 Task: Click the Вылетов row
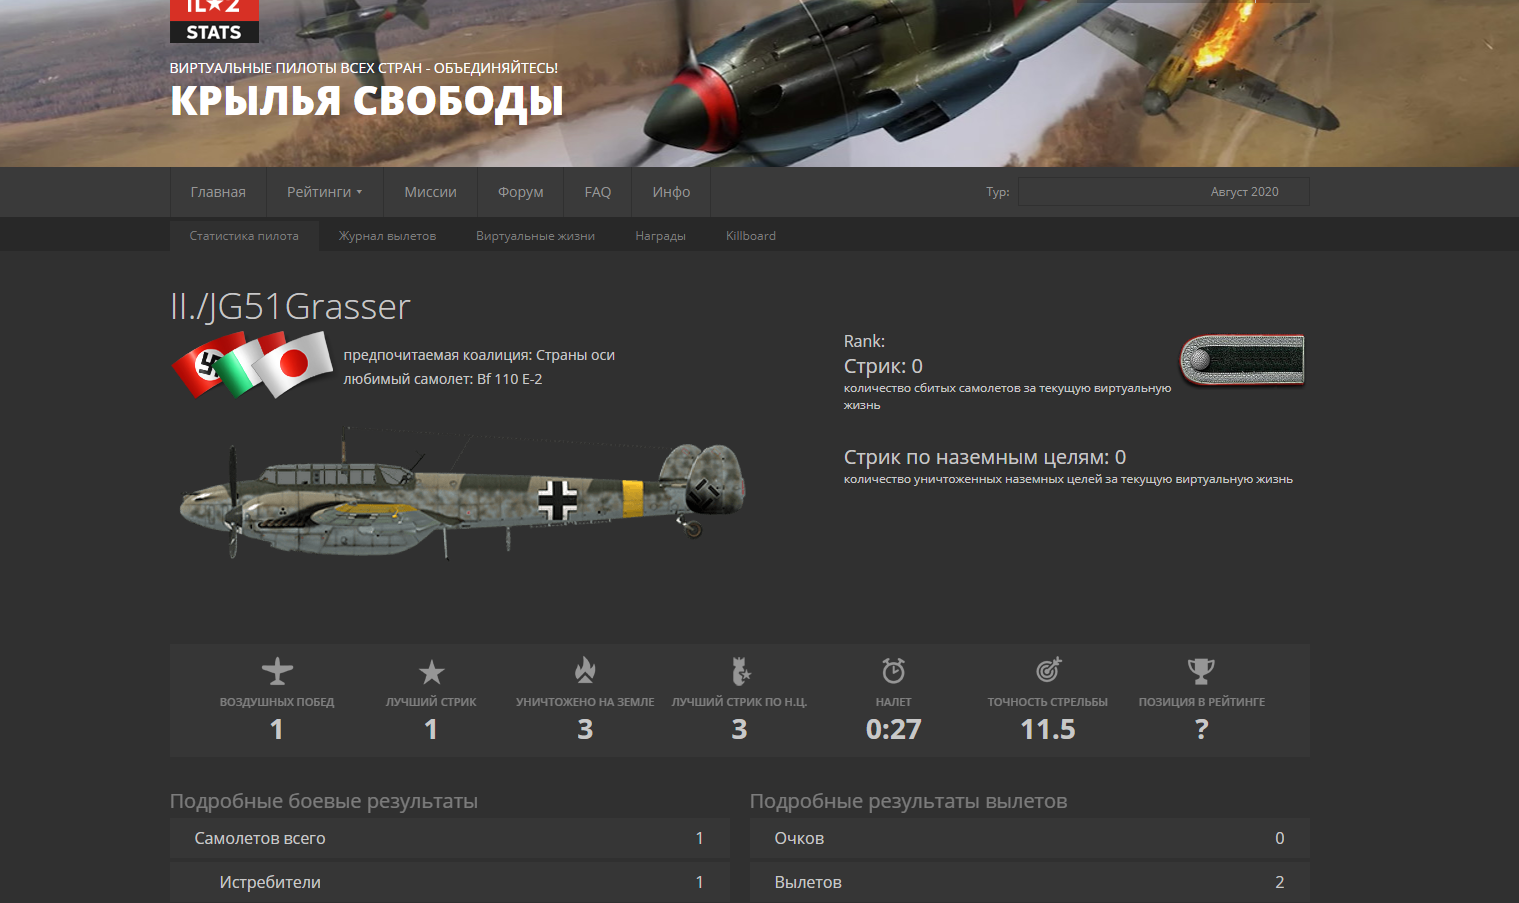1030,882
